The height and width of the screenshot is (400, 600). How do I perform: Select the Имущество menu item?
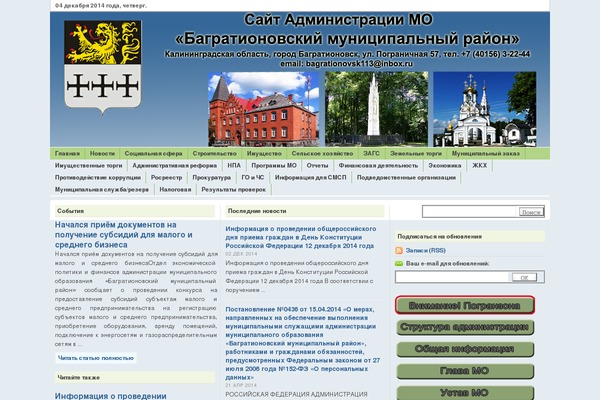coord(264,153)
